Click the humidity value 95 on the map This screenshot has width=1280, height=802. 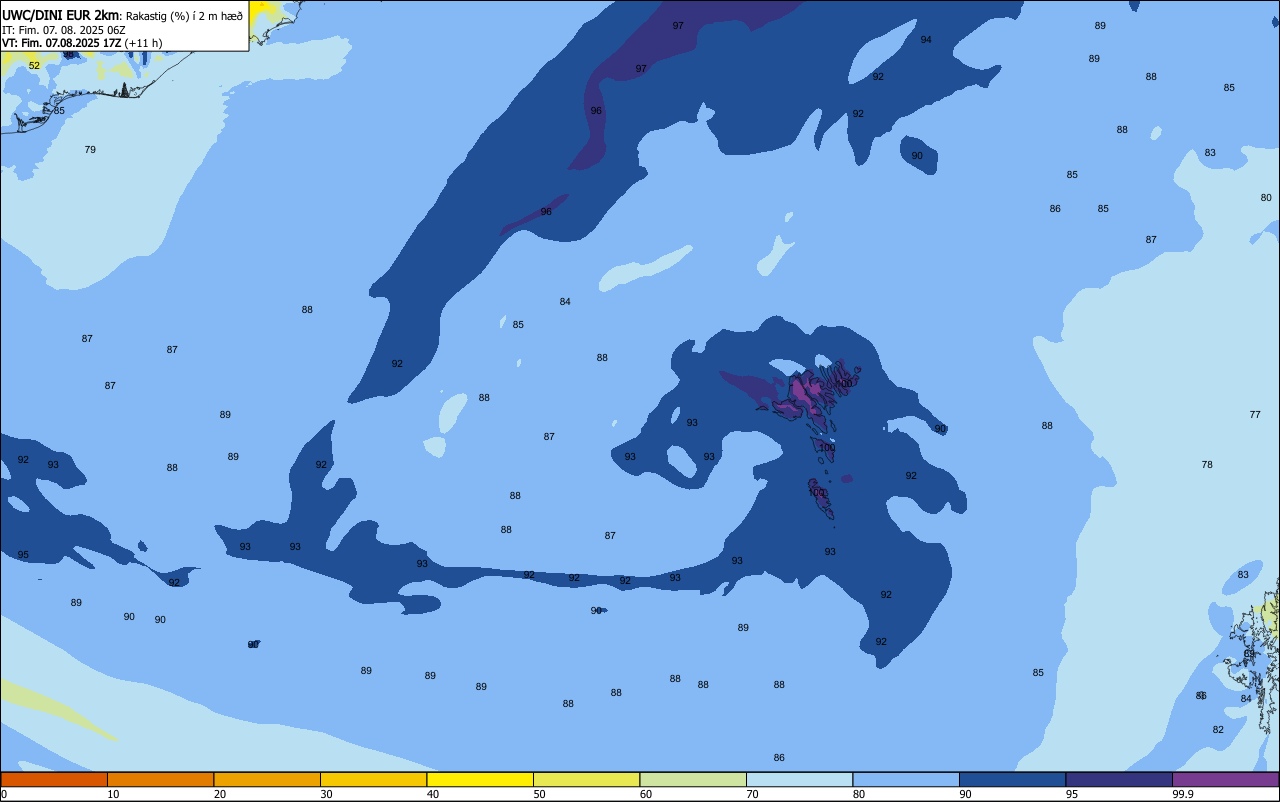(23, 555)
